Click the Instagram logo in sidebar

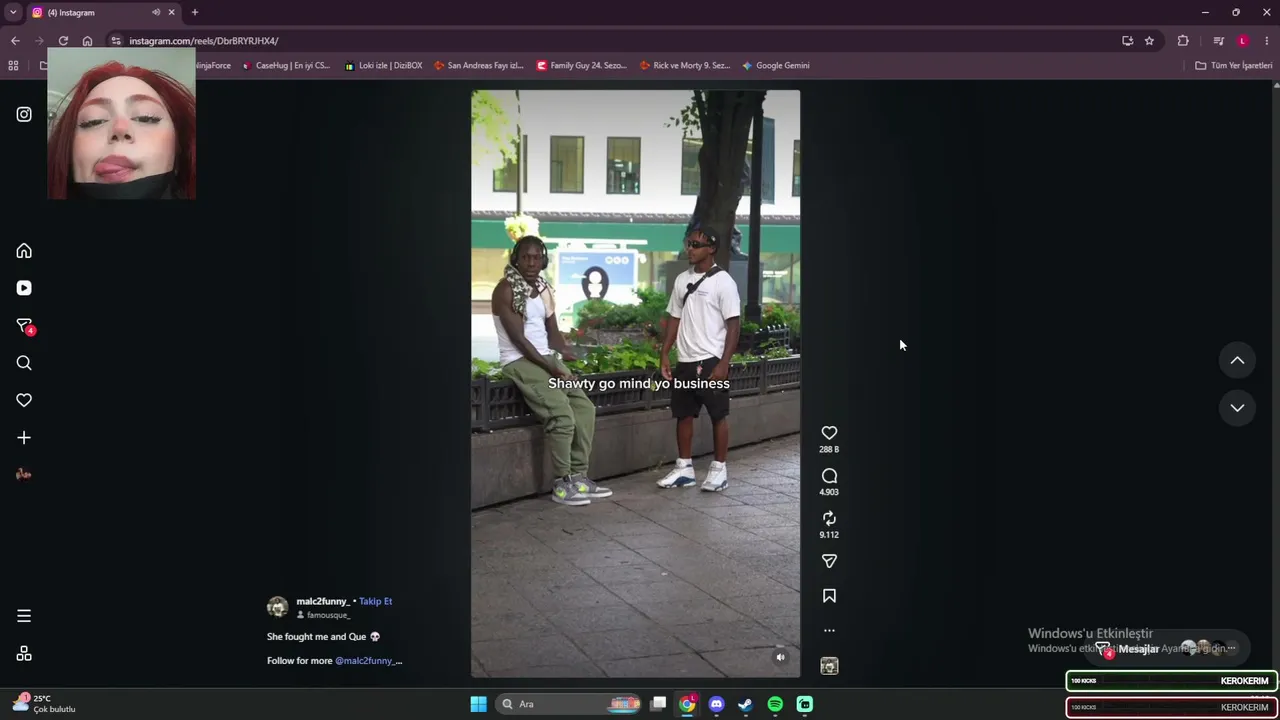24,114
